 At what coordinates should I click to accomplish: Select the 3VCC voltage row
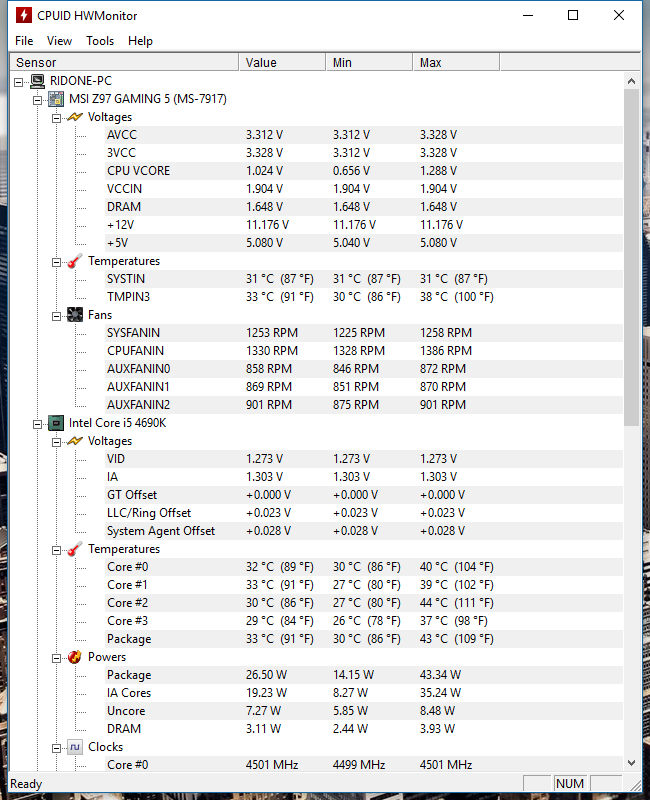click(x=364, y=153)
